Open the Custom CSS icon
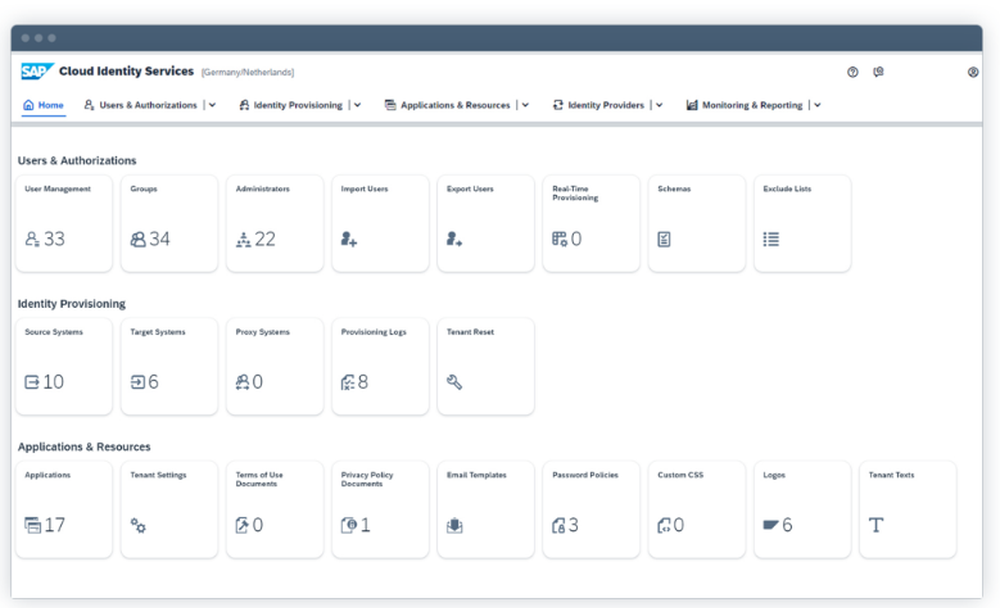Image resolution: width=1000 pixels, height=608 pixels. [664, 523]
